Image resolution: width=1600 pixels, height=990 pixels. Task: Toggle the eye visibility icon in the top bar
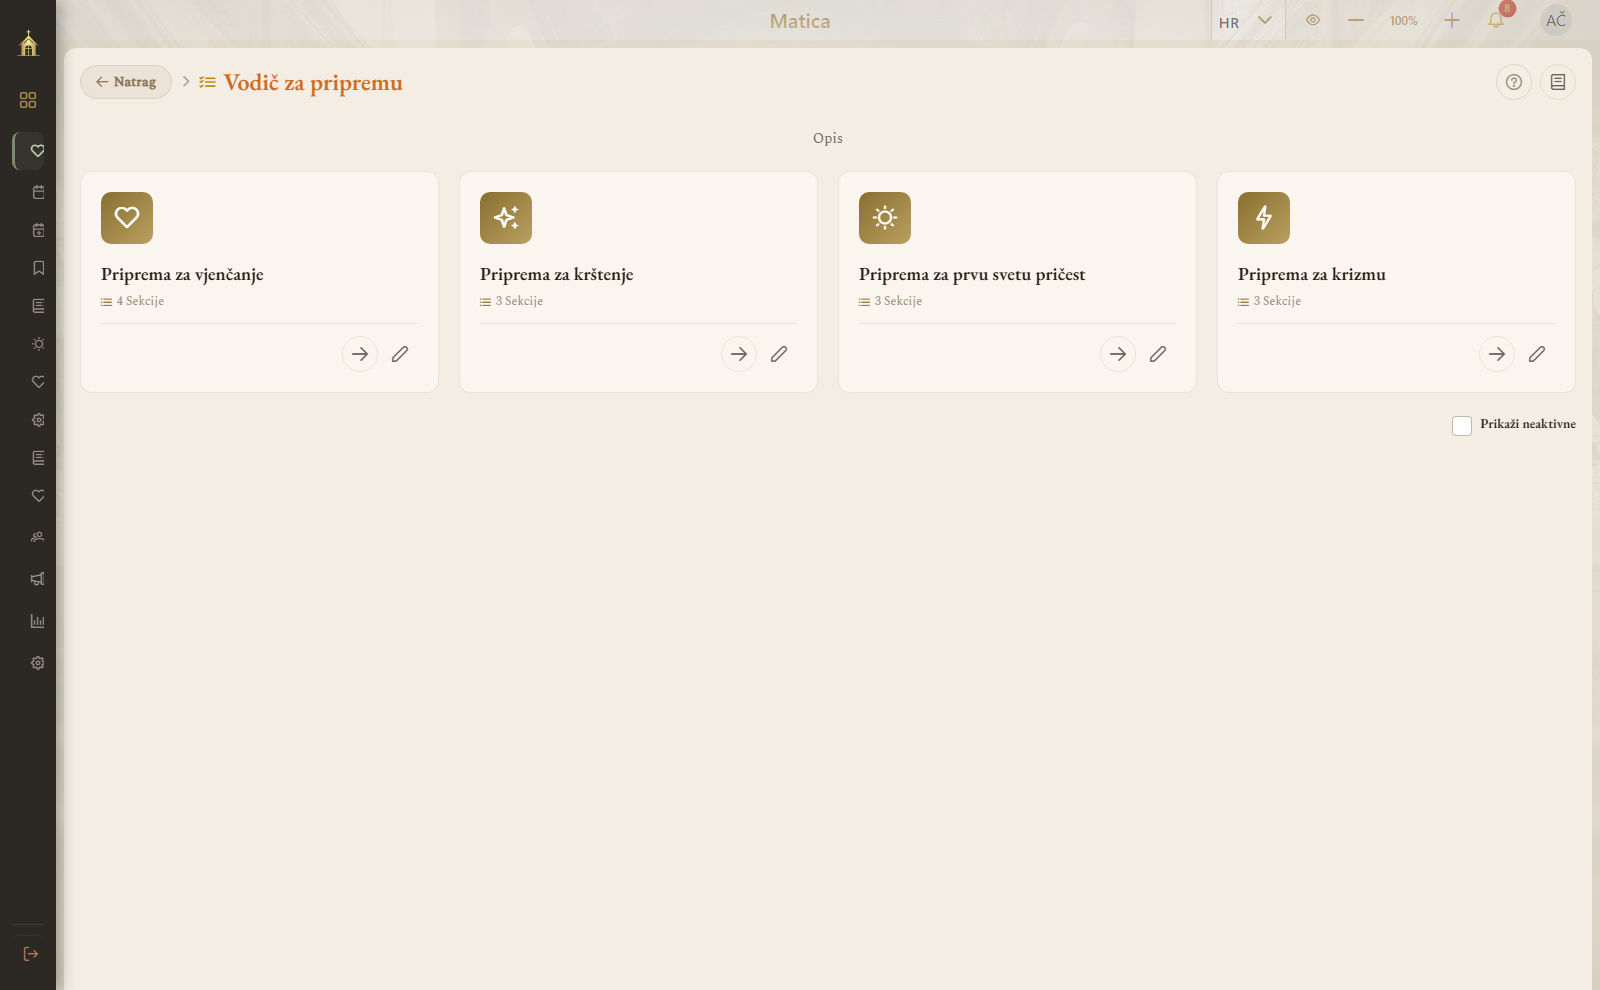coord(1313,20)
